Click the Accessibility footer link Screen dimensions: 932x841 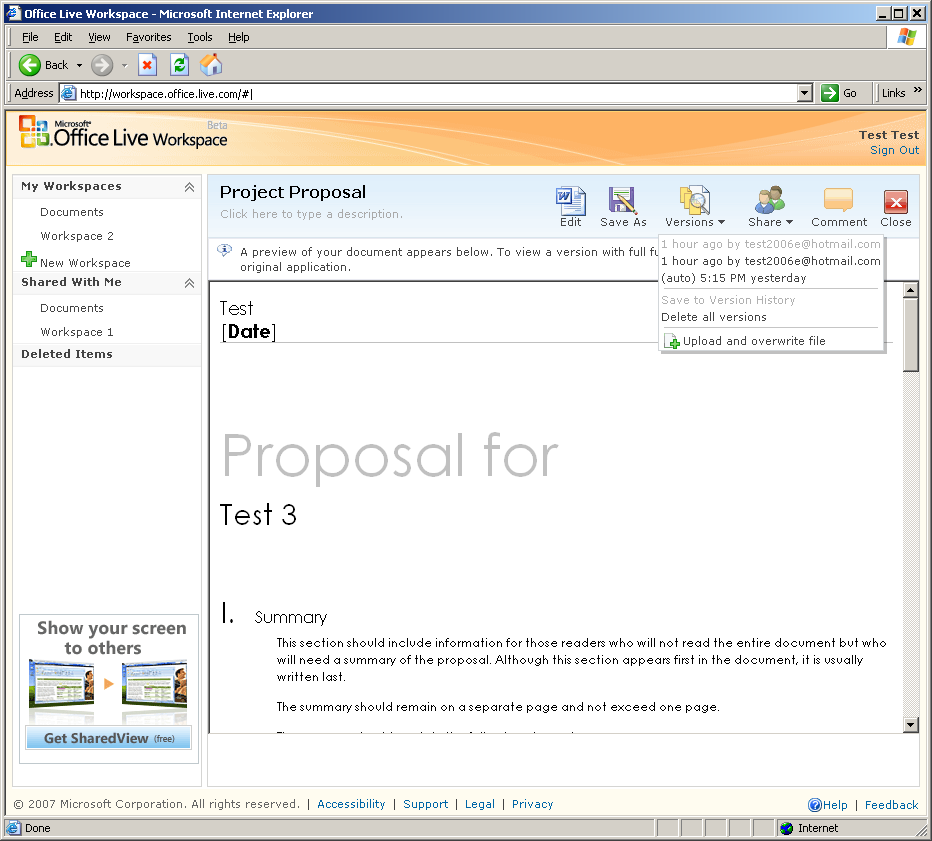pyautogui.click(x=351, y=804)
